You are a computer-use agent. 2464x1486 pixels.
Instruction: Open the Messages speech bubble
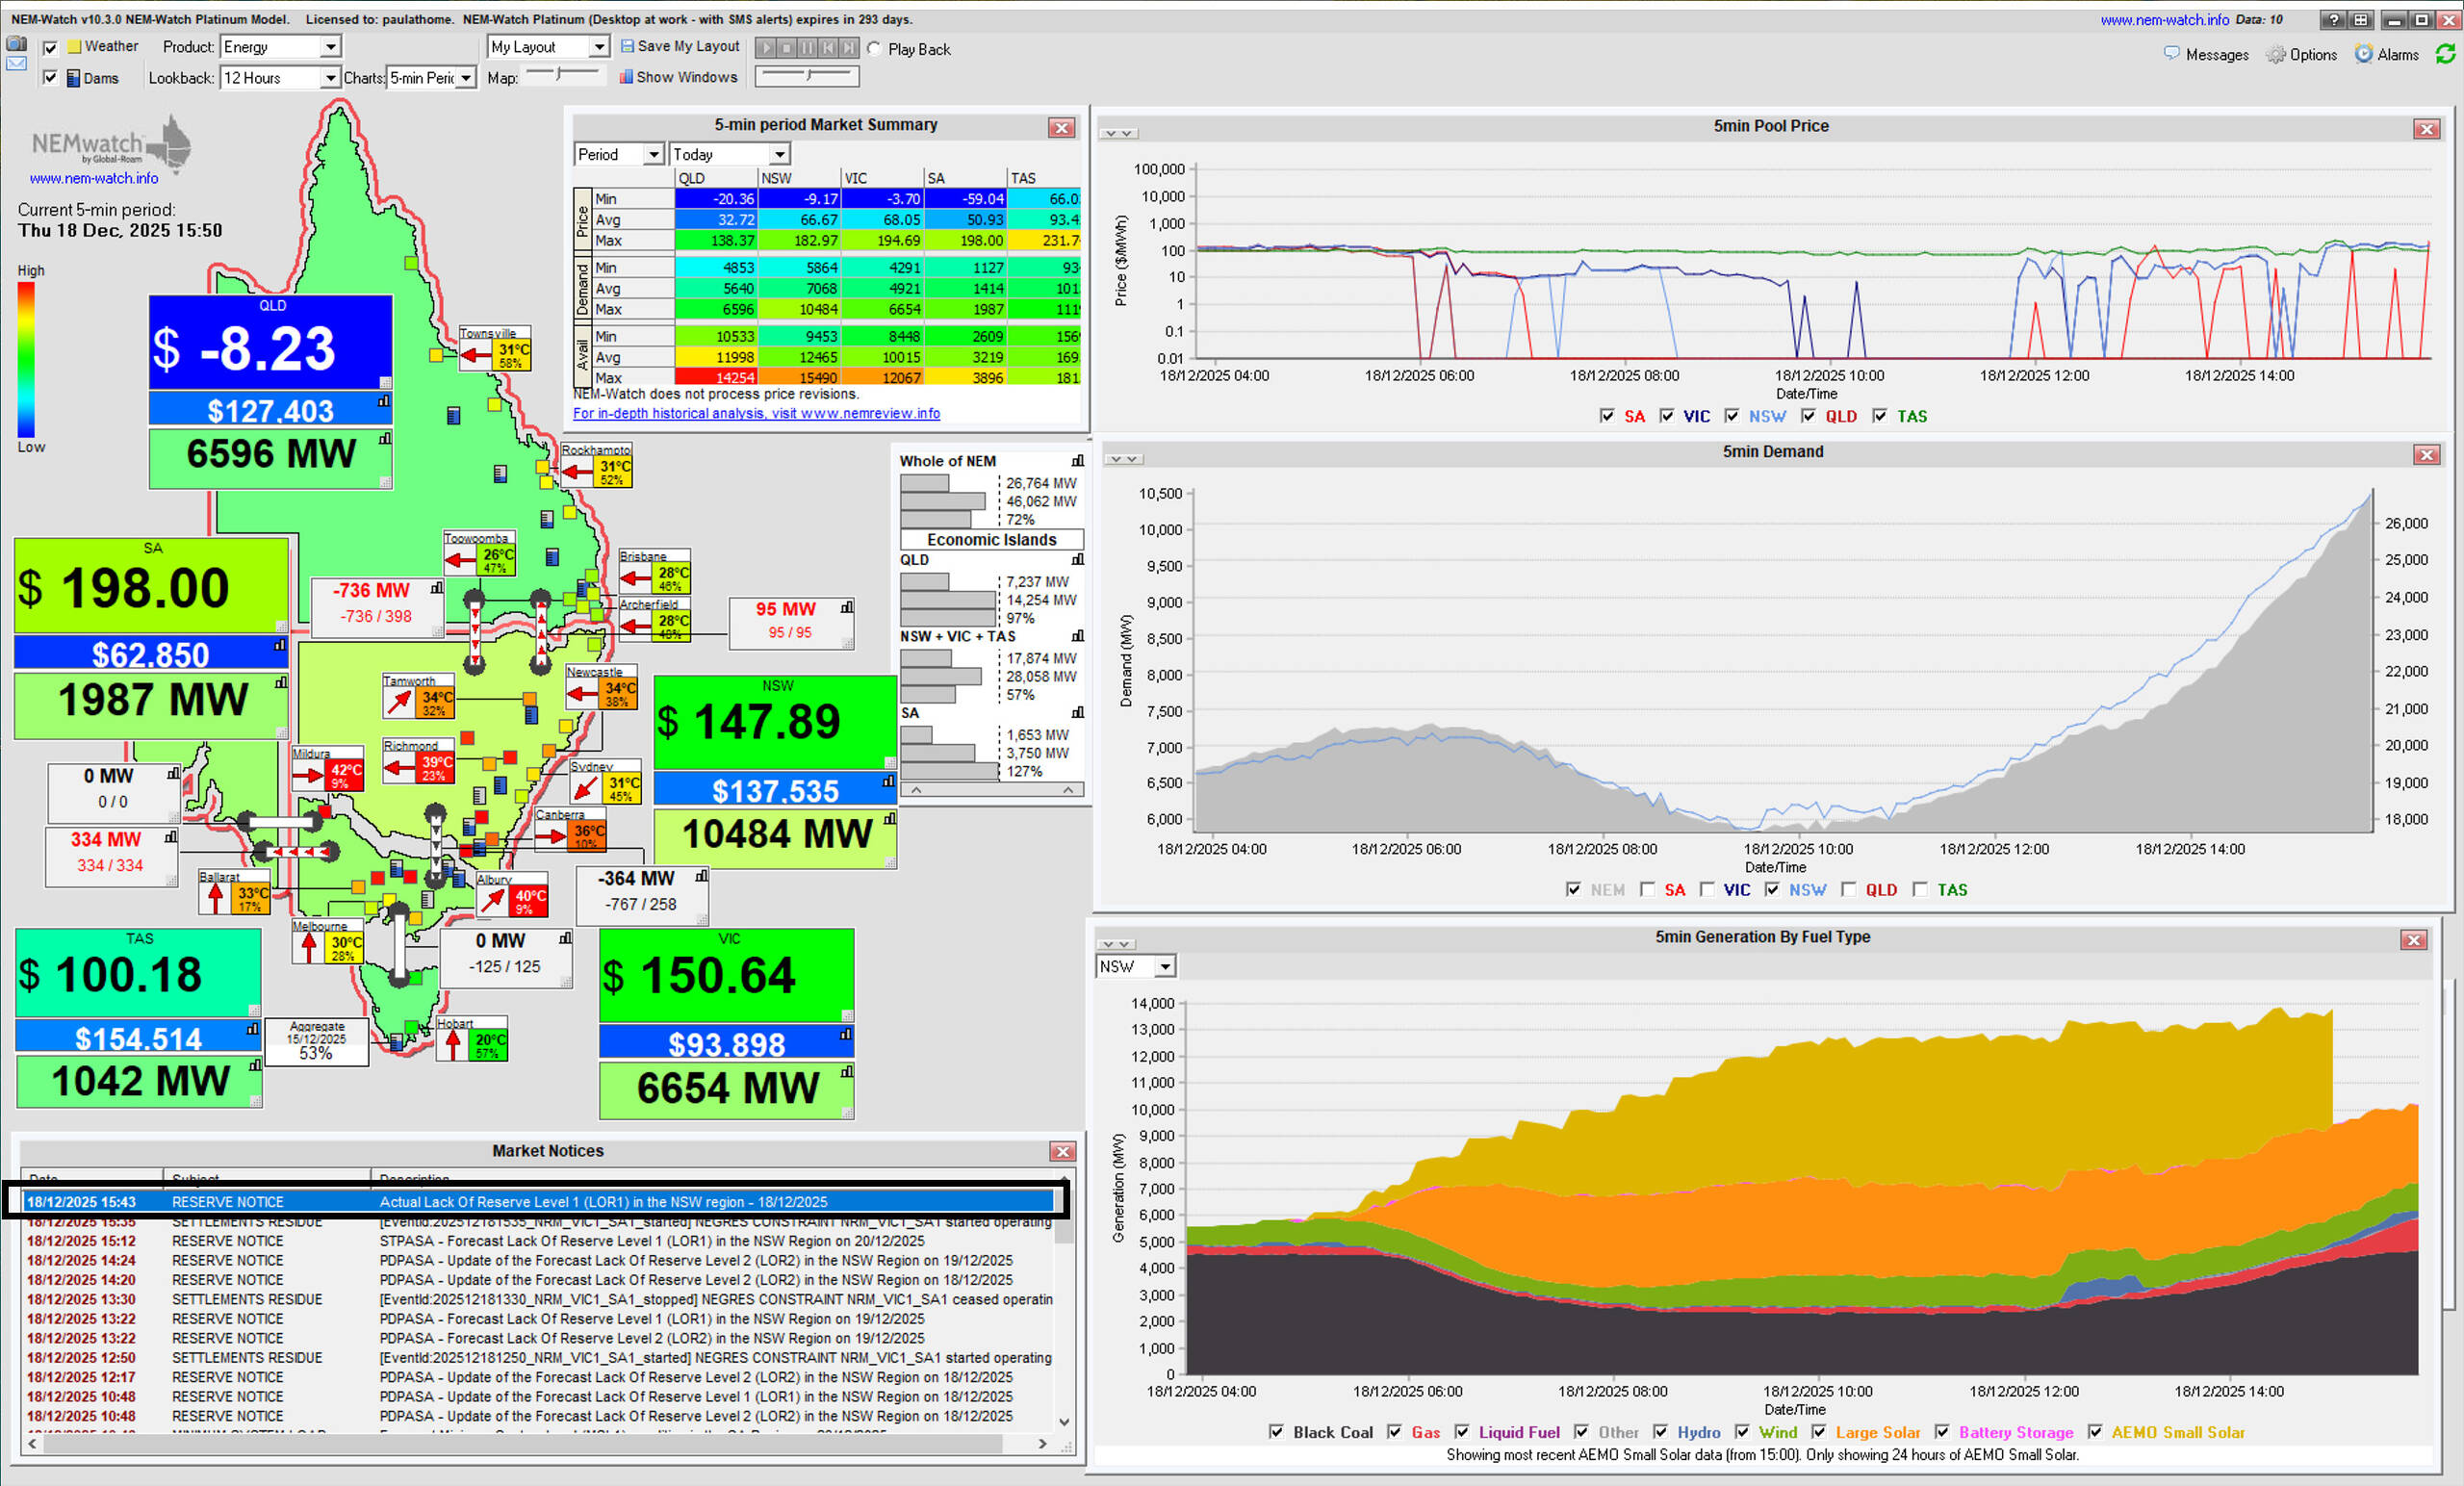(x=2171, y=54)
